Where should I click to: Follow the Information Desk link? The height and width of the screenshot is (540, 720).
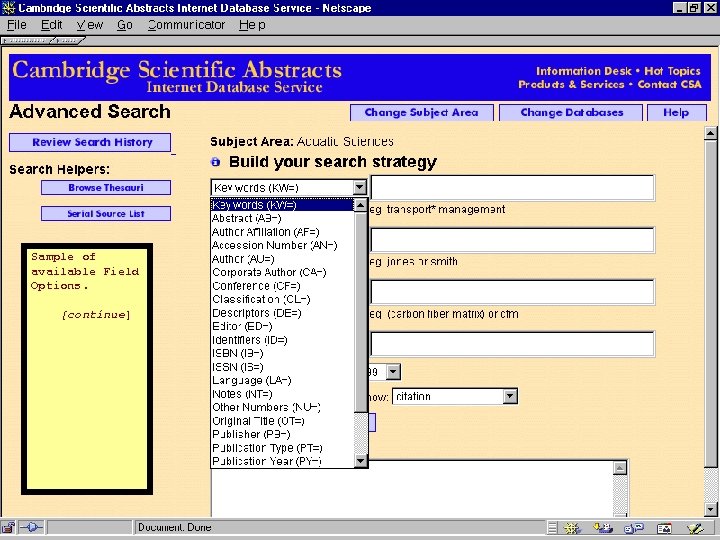click(584, 71)
